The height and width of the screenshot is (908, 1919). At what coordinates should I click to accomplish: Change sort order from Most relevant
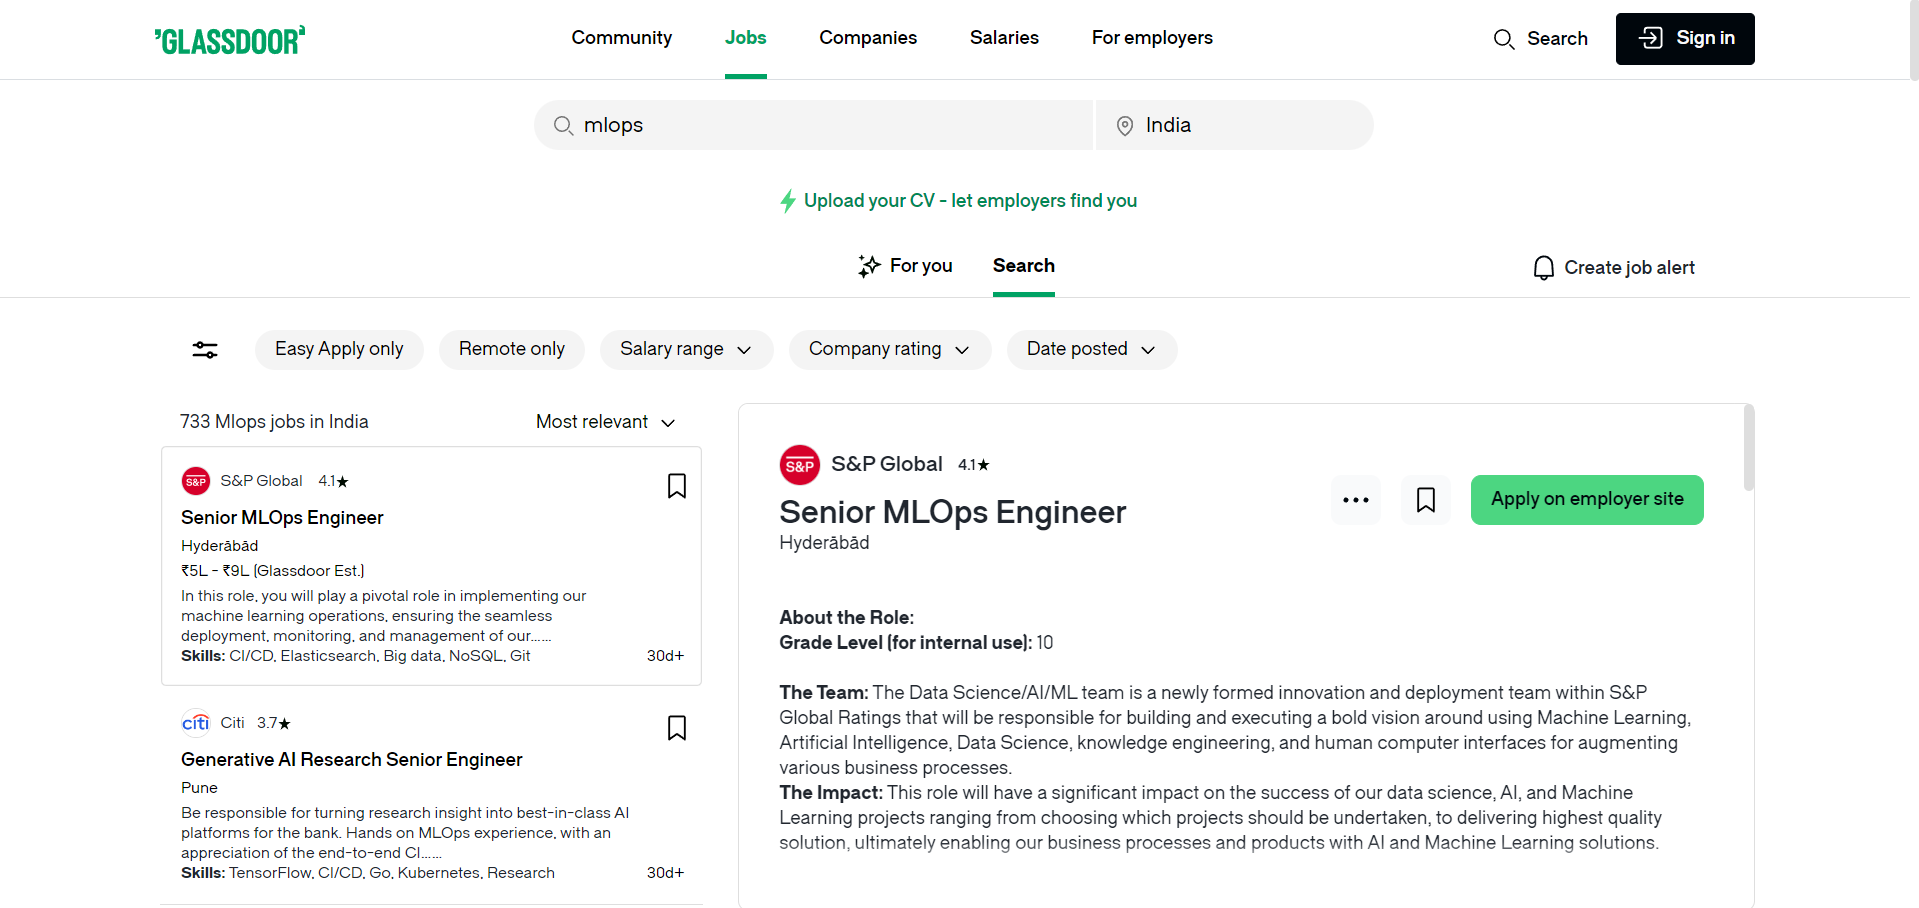(606, 422)
